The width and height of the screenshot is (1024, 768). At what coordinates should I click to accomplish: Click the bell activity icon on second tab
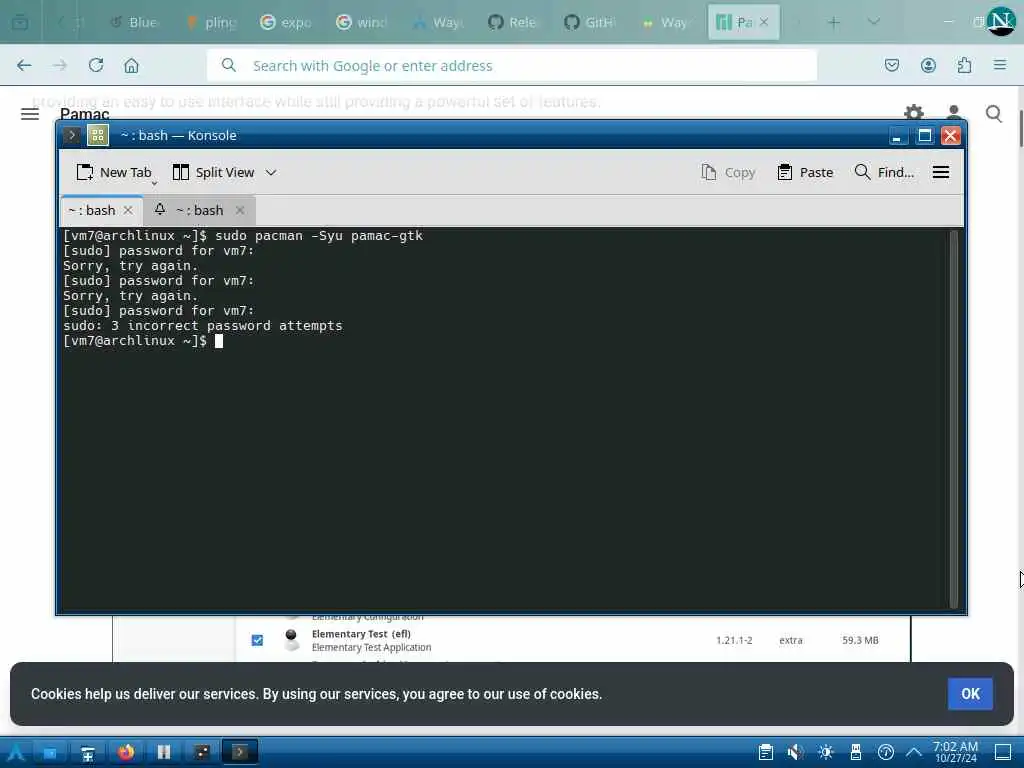tap(159, 209)
